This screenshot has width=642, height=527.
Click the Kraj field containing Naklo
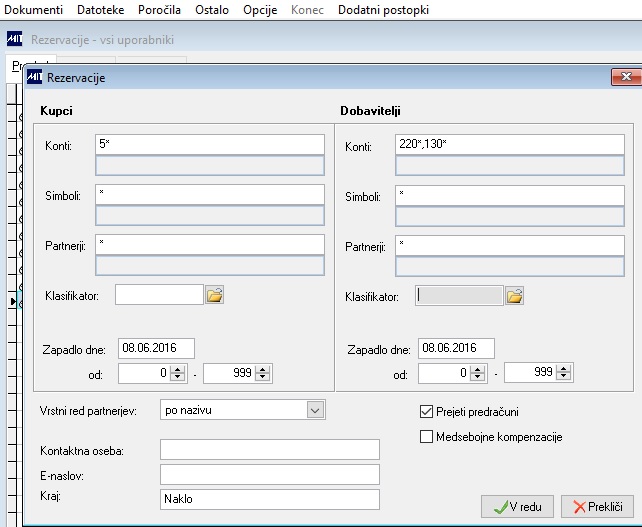pyautogui.click(x=270, y=499)
